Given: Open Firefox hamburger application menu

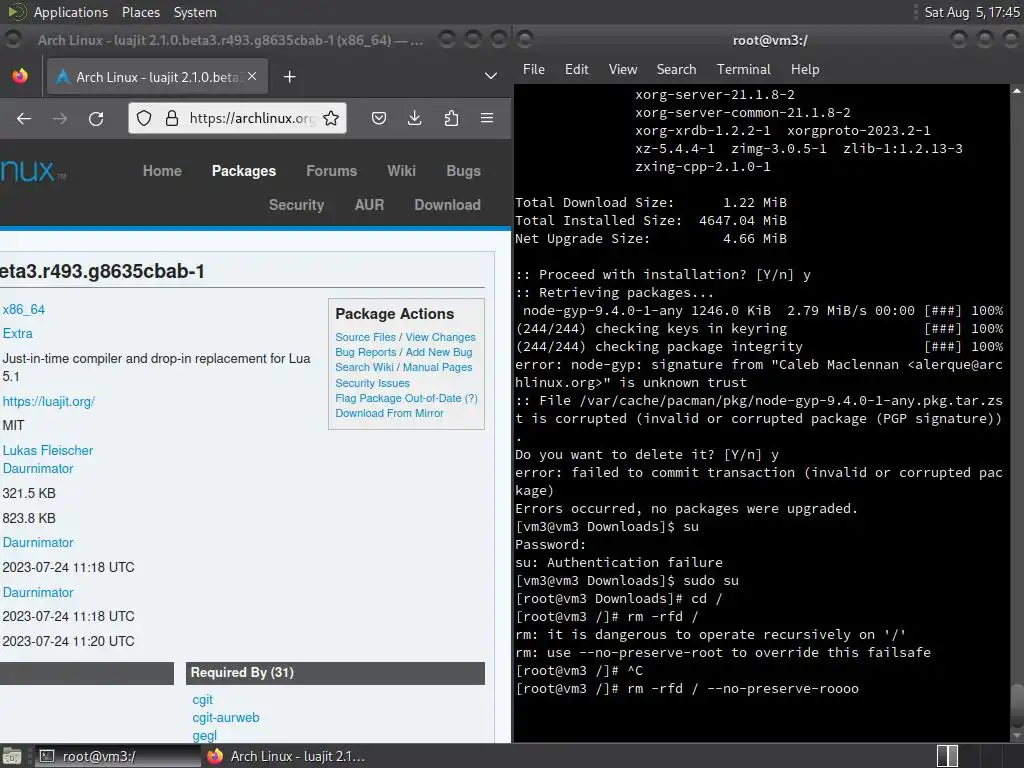Looking at the screenshot, I should 487,118.
